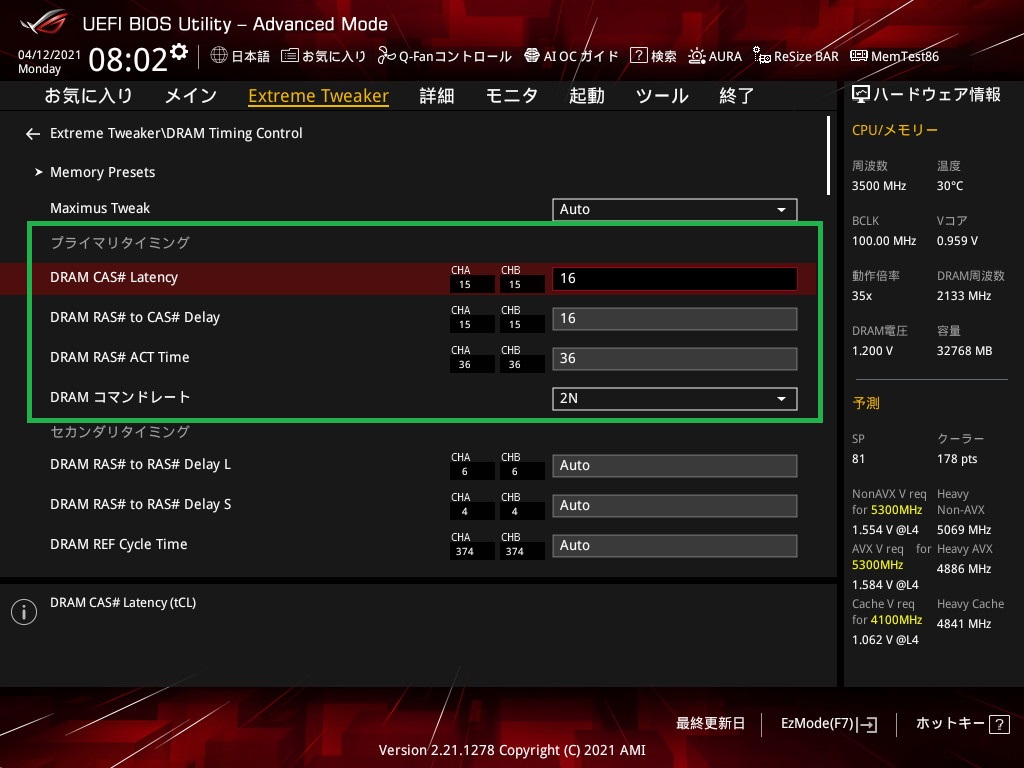Click the 2133 MHz DRAM frequency value
The image size is (1024, 768).
point(964,296)
